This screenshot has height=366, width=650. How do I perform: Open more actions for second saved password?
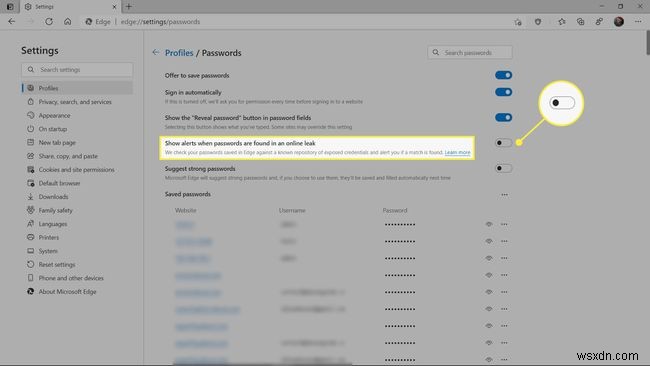504,241
